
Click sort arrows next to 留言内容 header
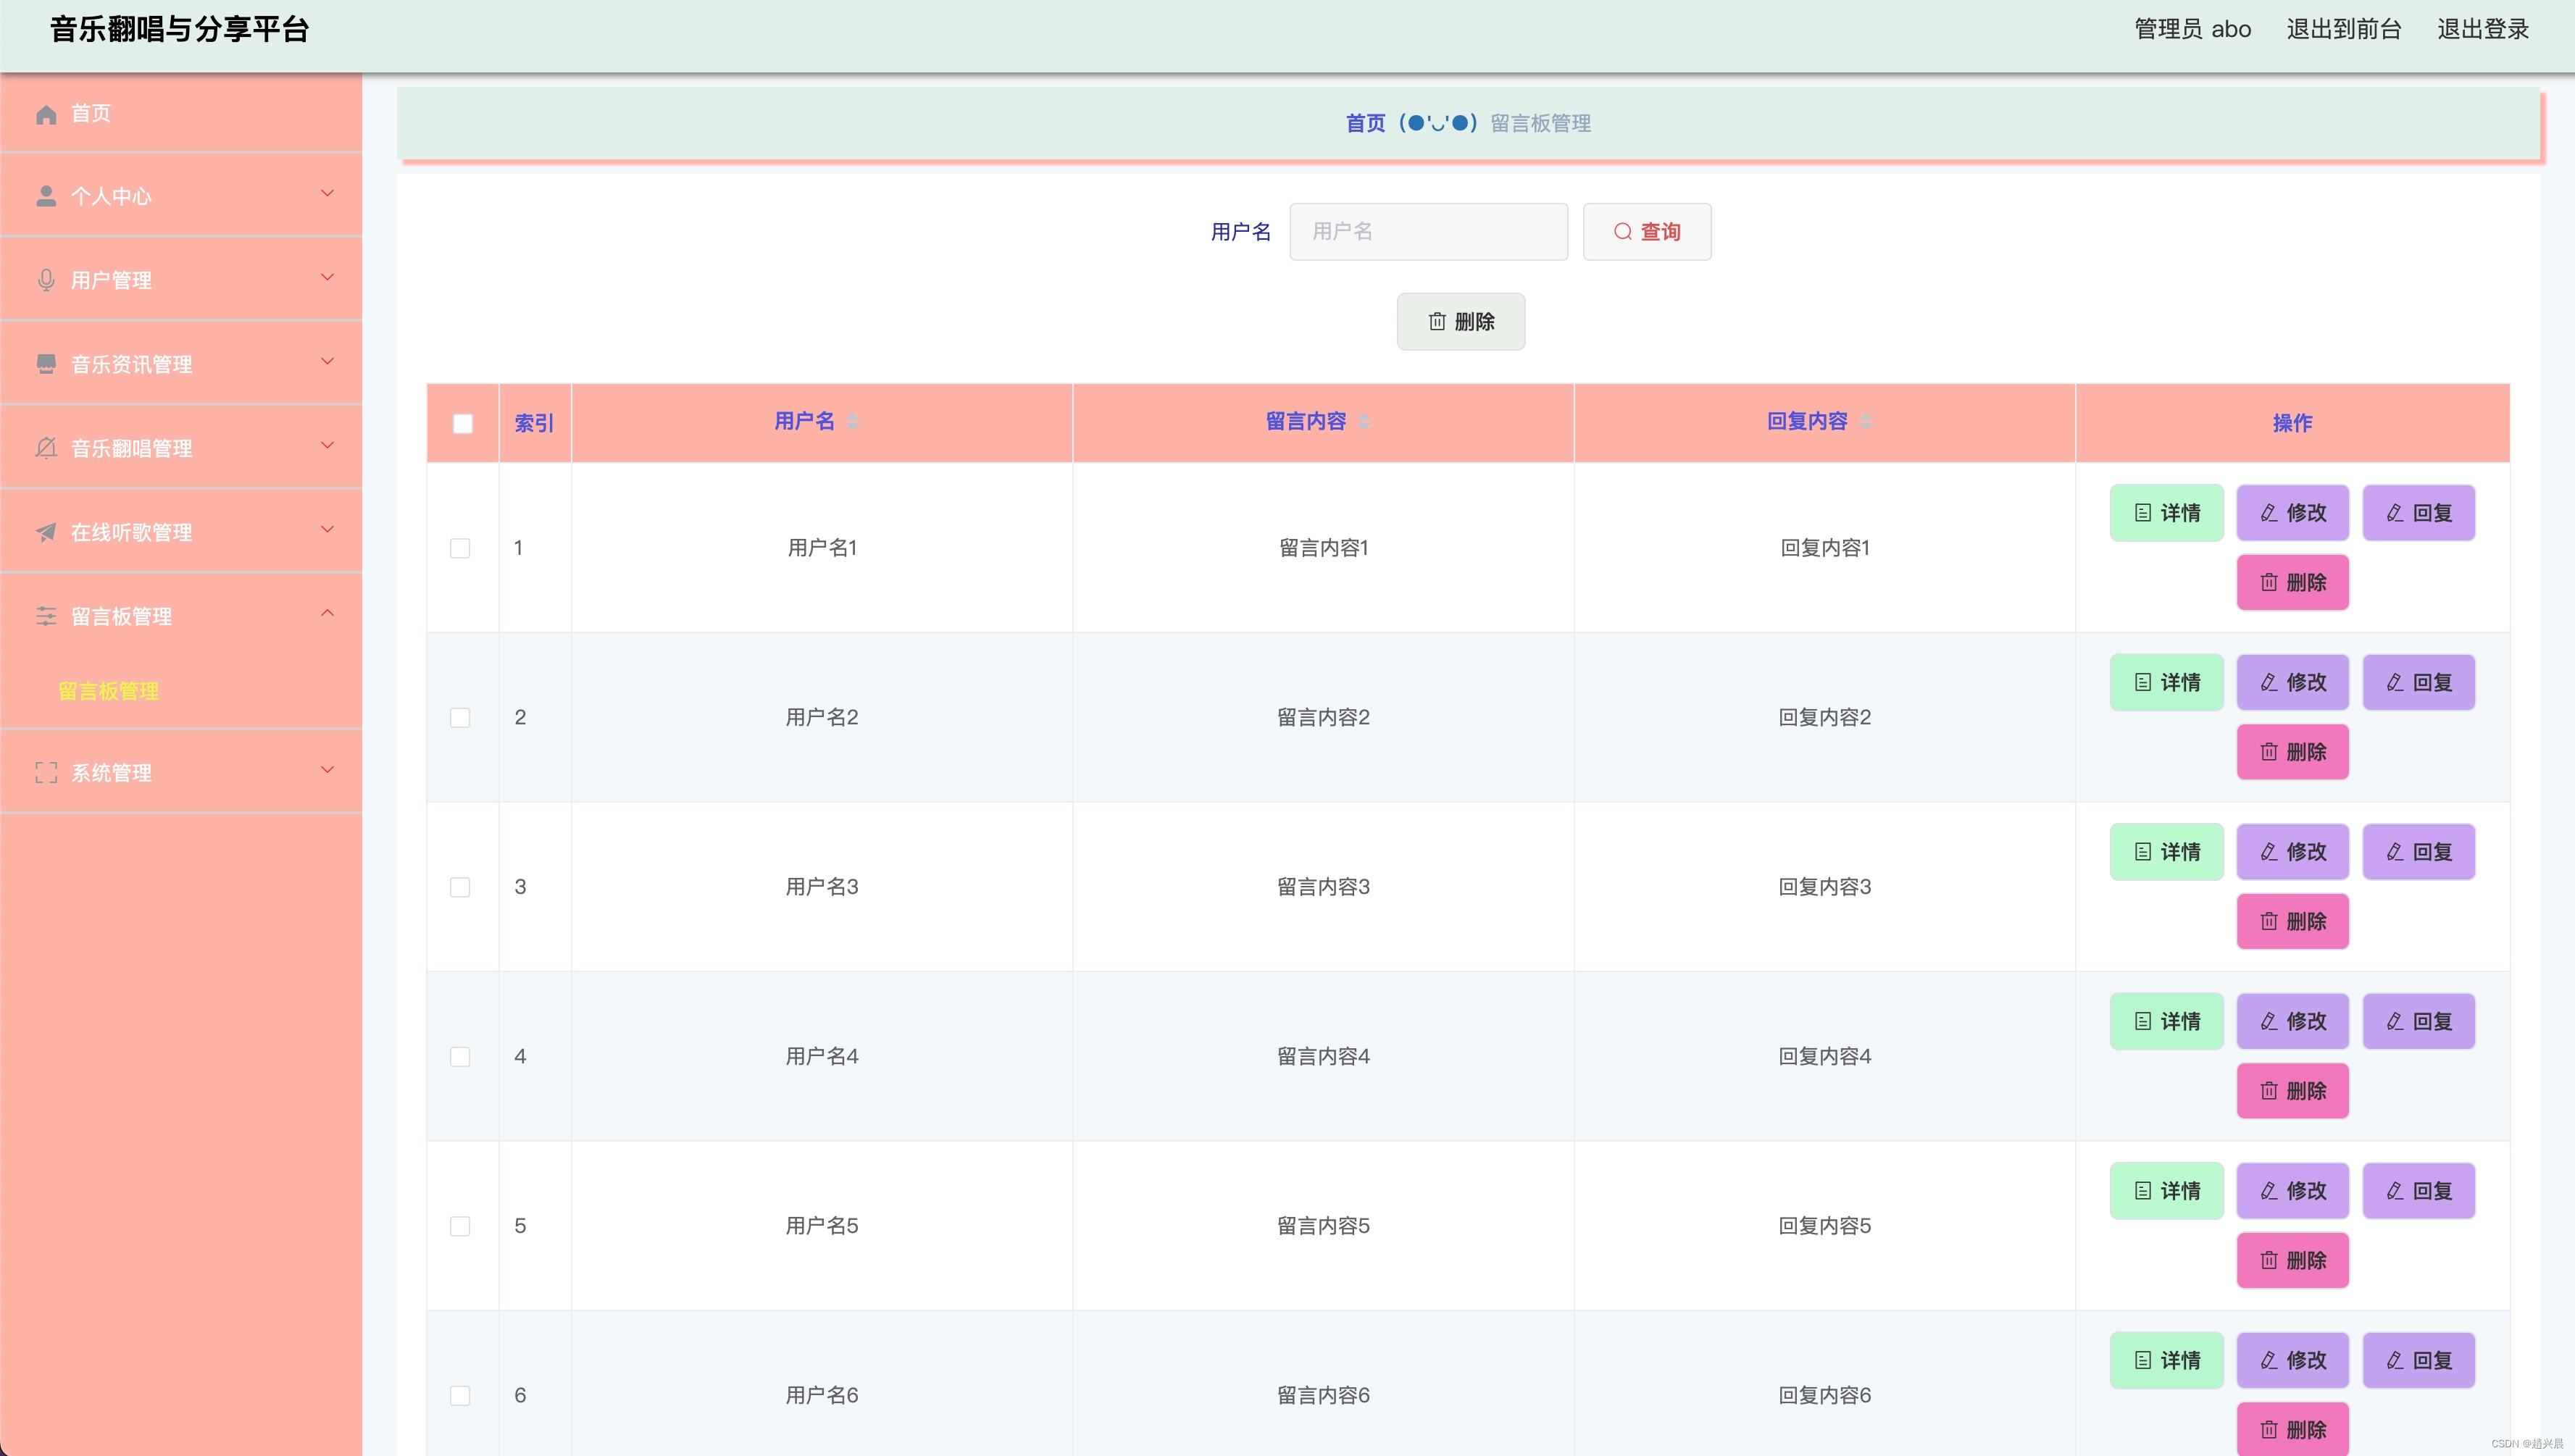point(1364,421)
